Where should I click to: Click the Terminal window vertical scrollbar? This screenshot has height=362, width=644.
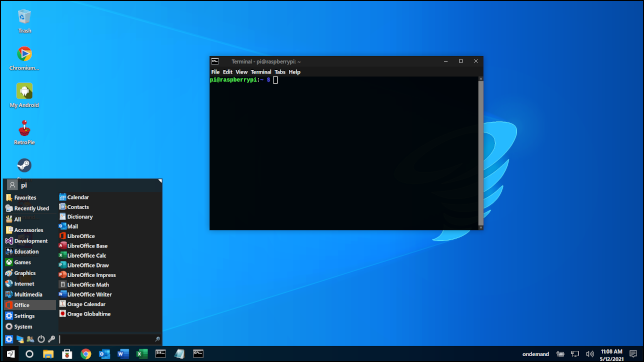point(481,153)
